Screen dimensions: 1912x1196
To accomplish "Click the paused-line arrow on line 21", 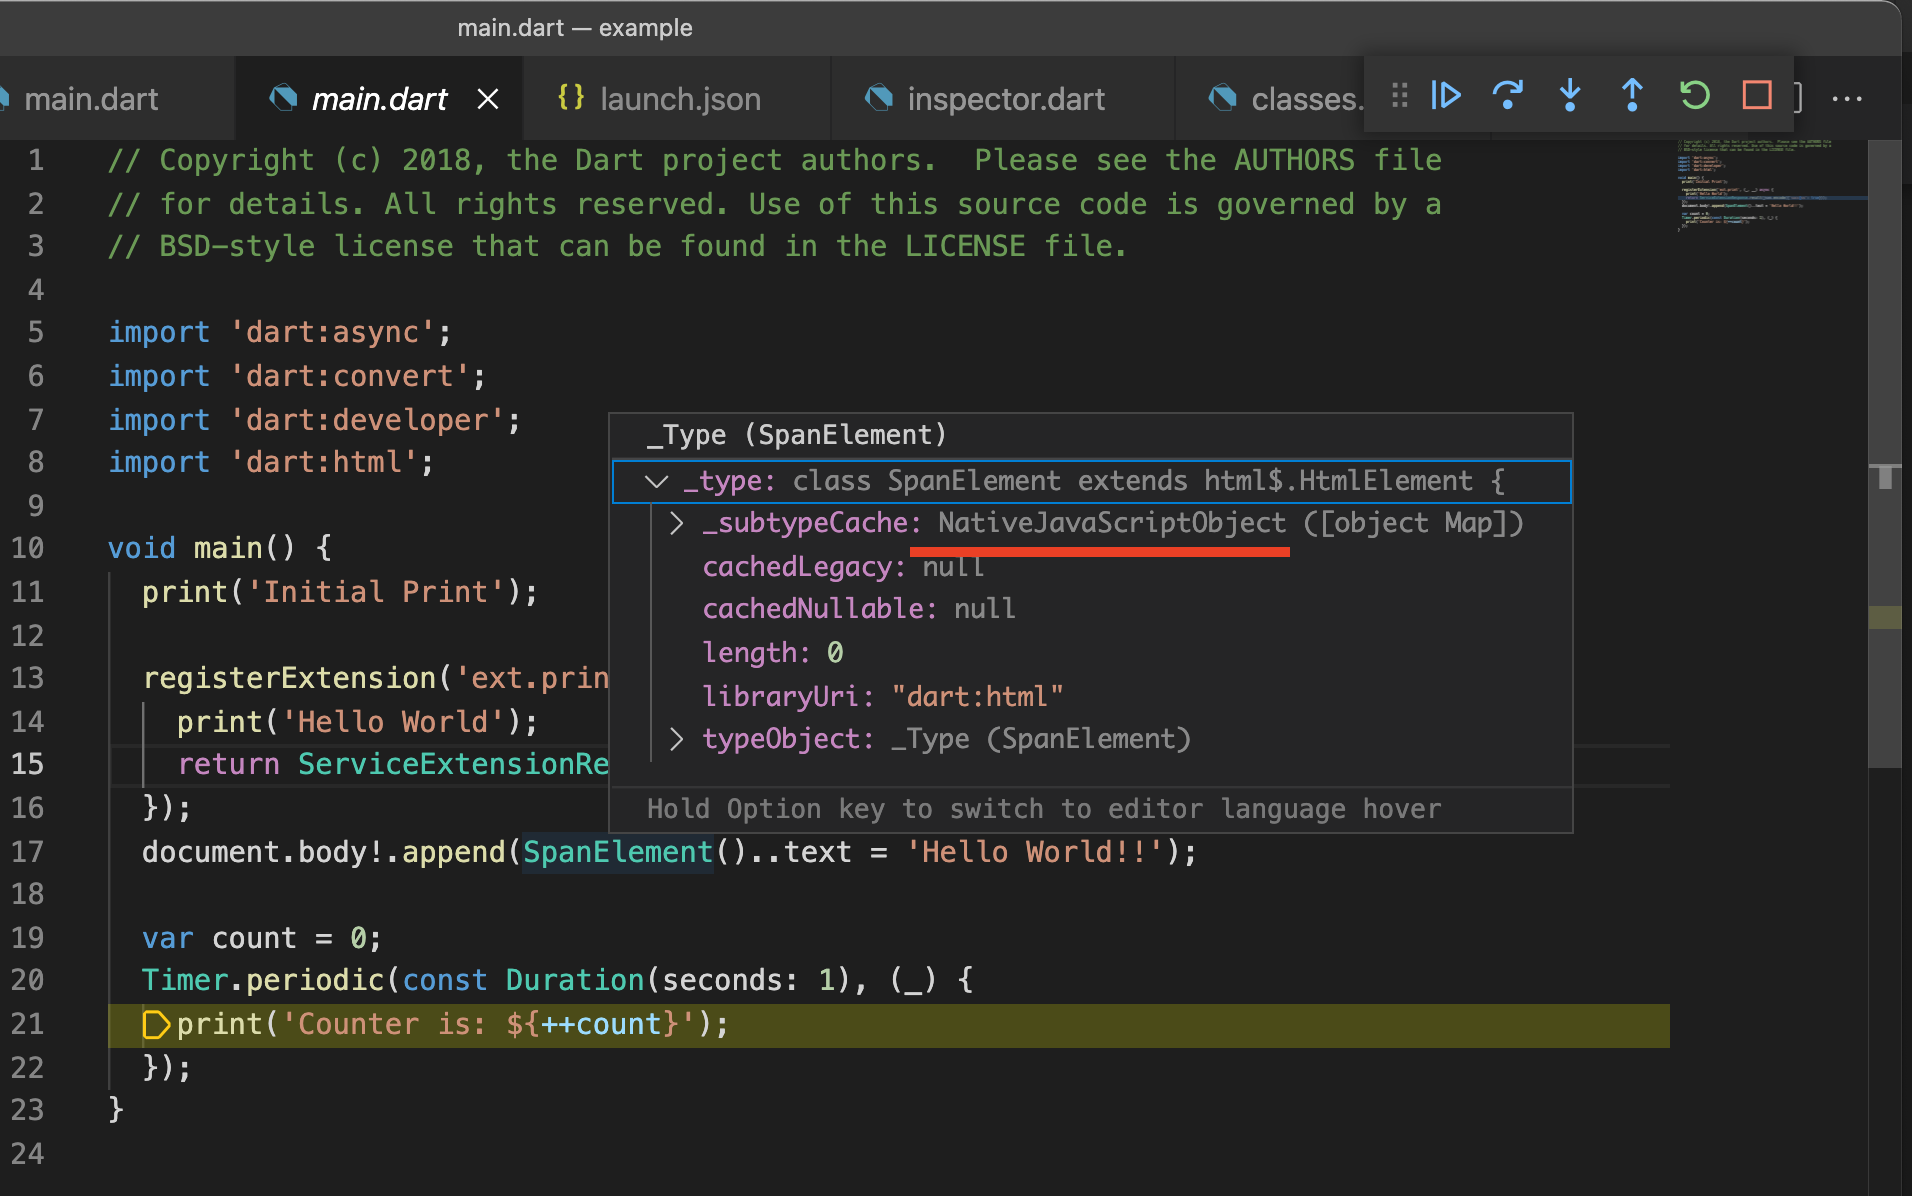I will [x=156, y=1024].
